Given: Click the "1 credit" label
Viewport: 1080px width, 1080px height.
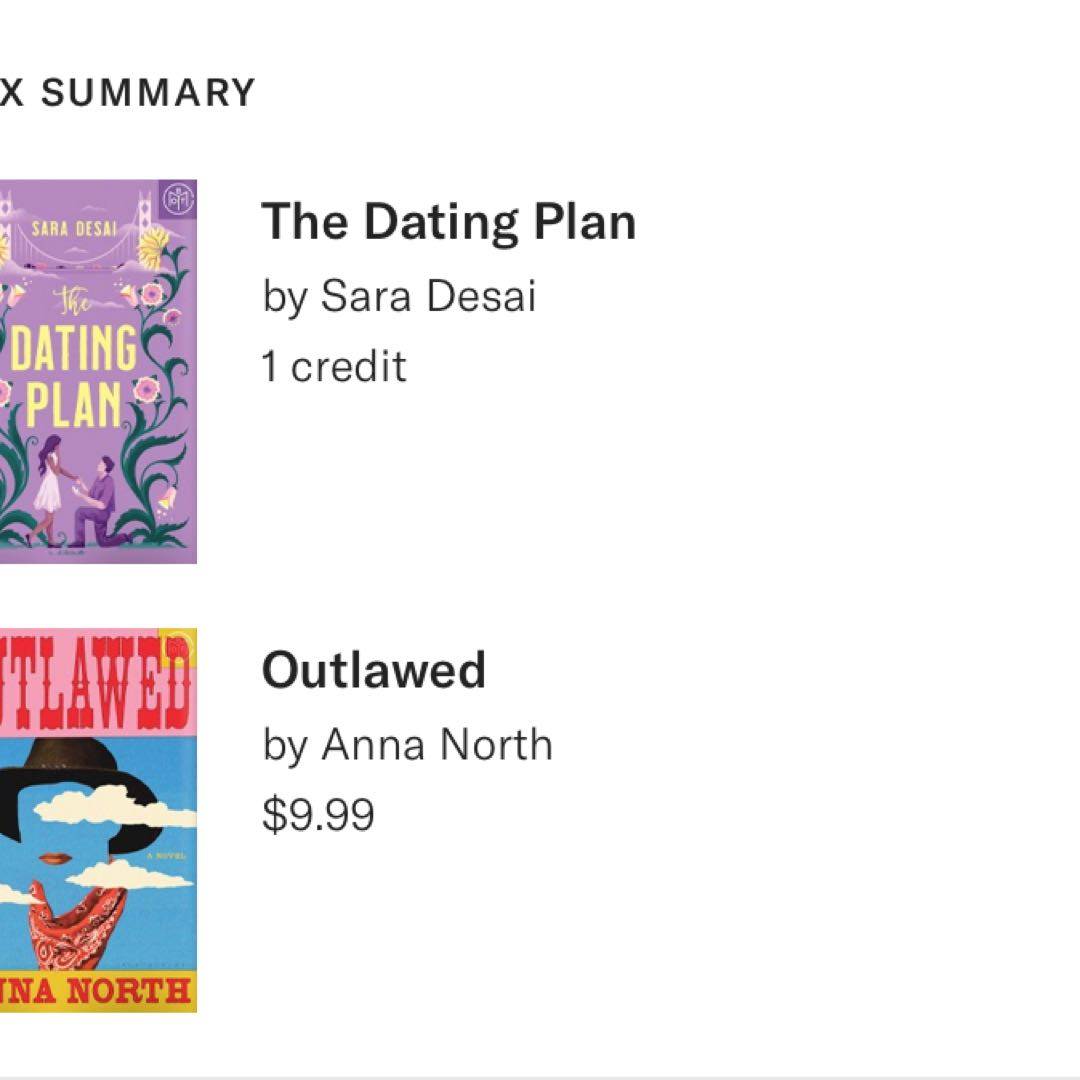Looking at the screenshot, I should [334, 367].
